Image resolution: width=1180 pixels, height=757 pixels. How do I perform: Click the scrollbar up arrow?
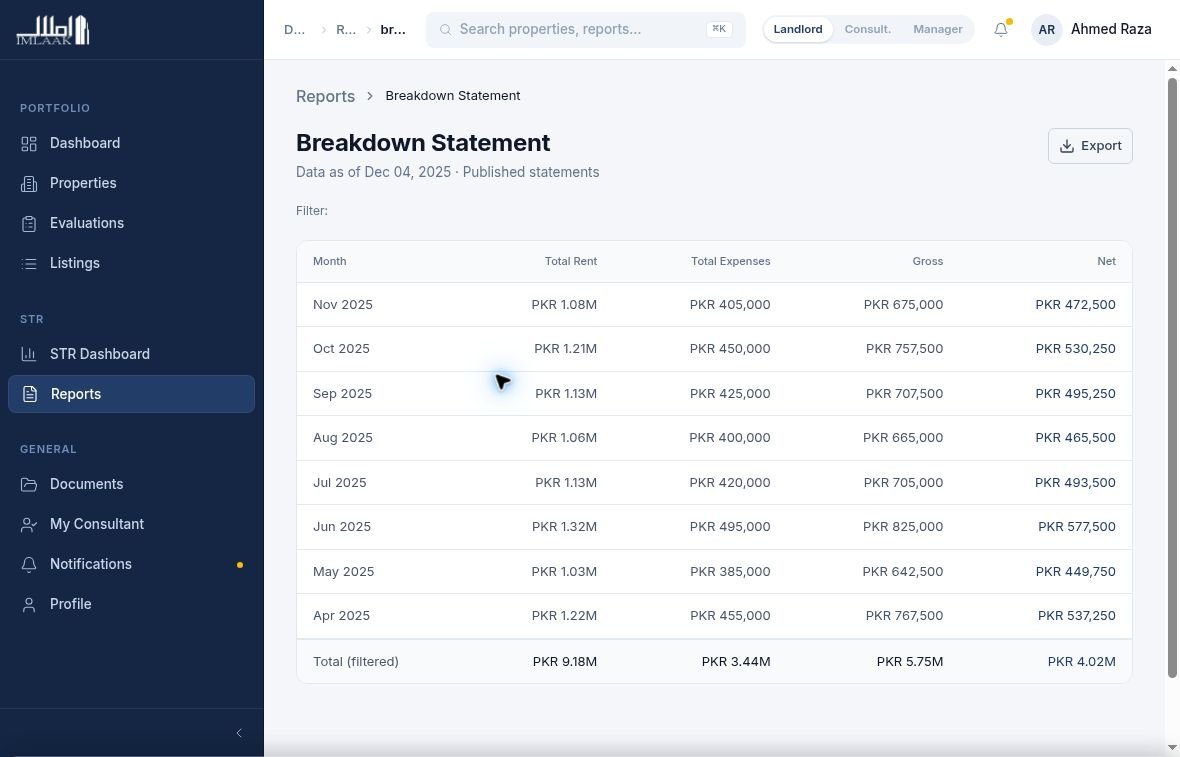point(1172,68)
